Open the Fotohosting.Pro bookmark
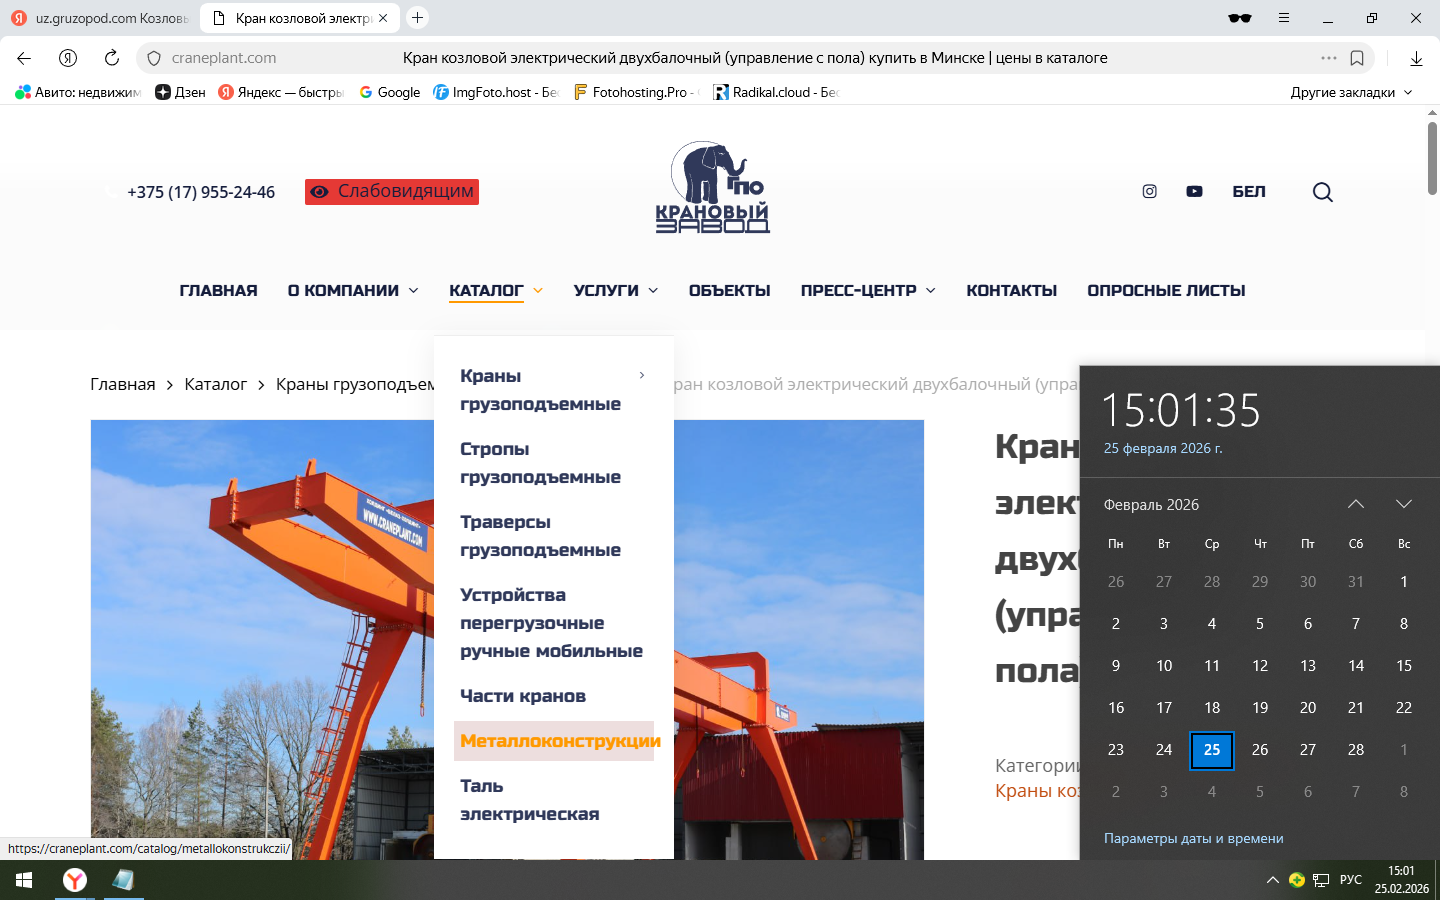Viewport: 1440px width, 900px height. pyautogui.click(x=636, y=92)
